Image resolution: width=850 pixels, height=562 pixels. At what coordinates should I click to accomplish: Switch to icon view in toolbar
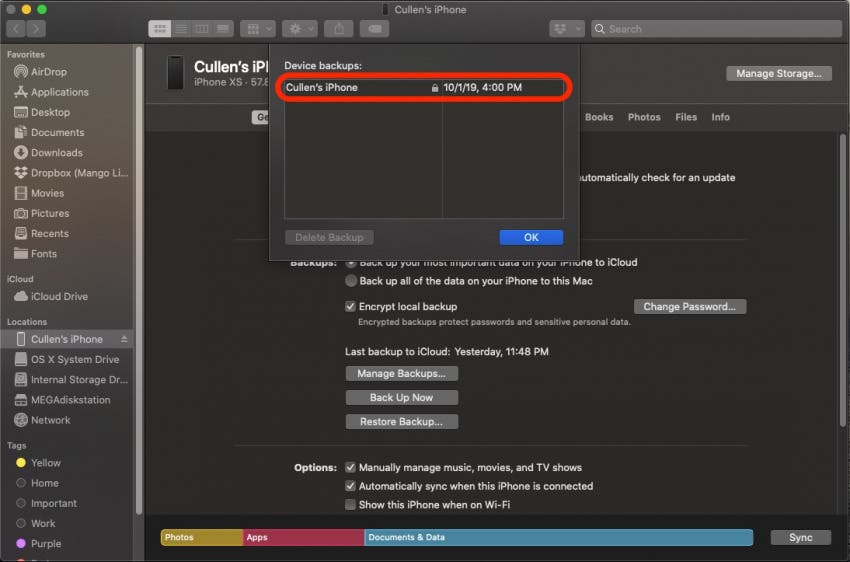point(159,29)
